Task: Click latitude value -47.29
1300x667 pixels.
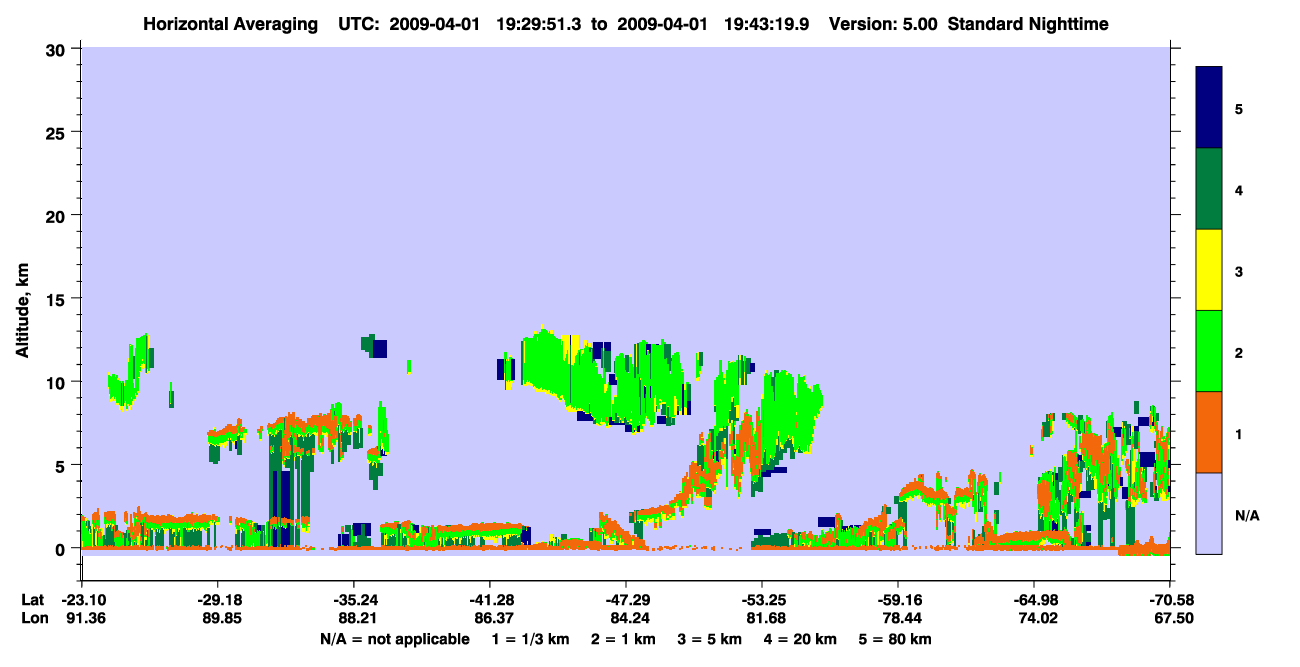Action: [x=625, y=600]
